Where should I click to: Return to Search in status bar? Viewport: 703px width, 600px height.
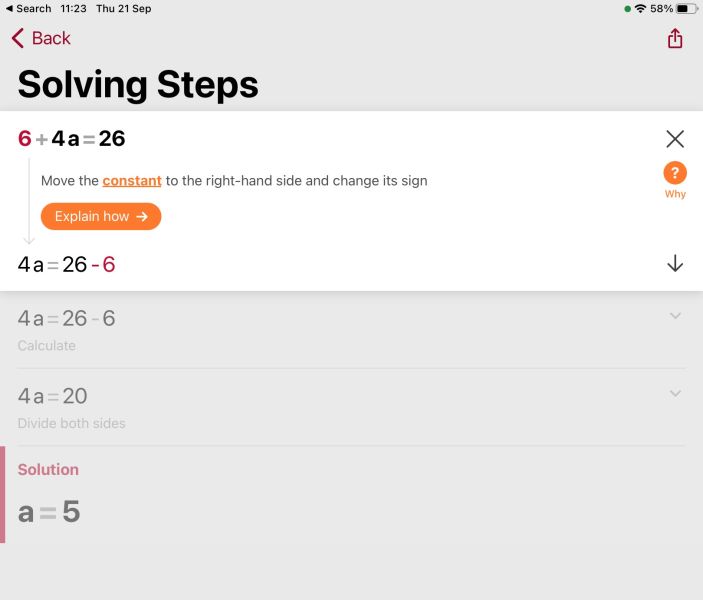pos(29,9)
